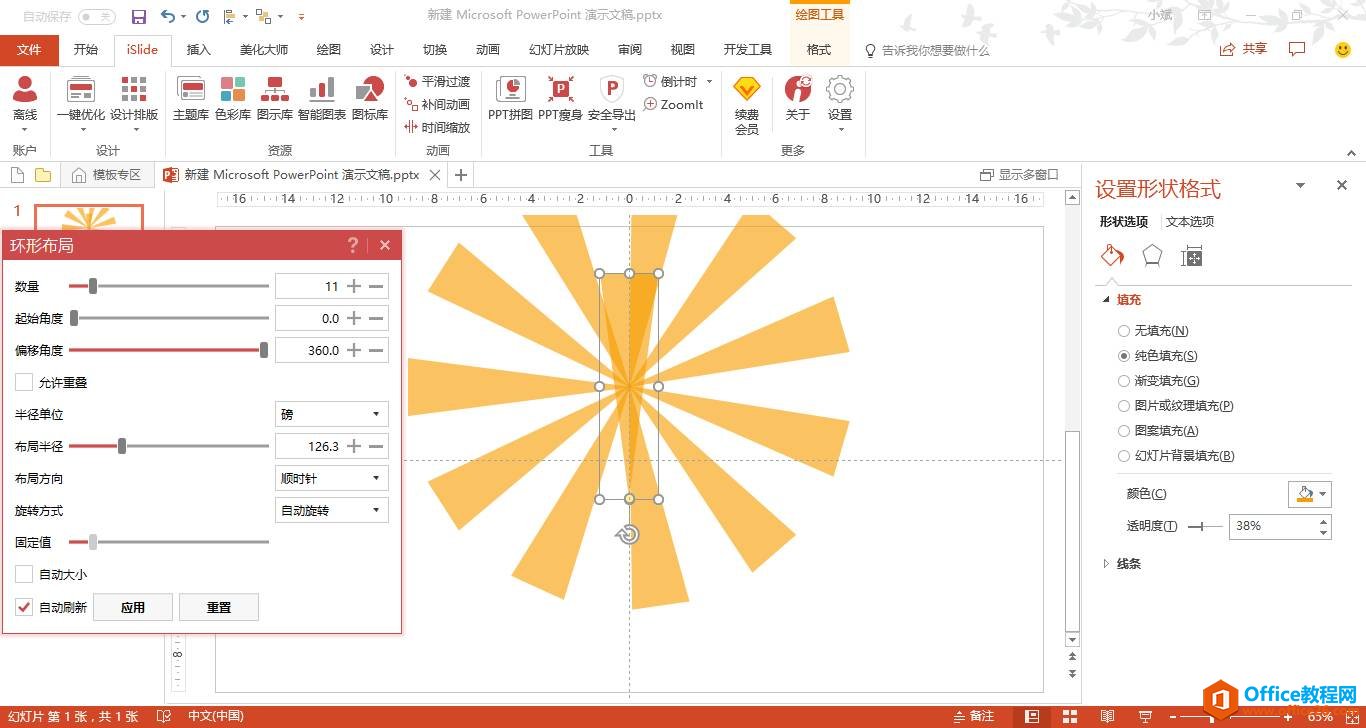Image resolution: width=1366 pixels, height=728 pixels.
Task: Open the 主题库 resource library
Action: coord(190,97)
